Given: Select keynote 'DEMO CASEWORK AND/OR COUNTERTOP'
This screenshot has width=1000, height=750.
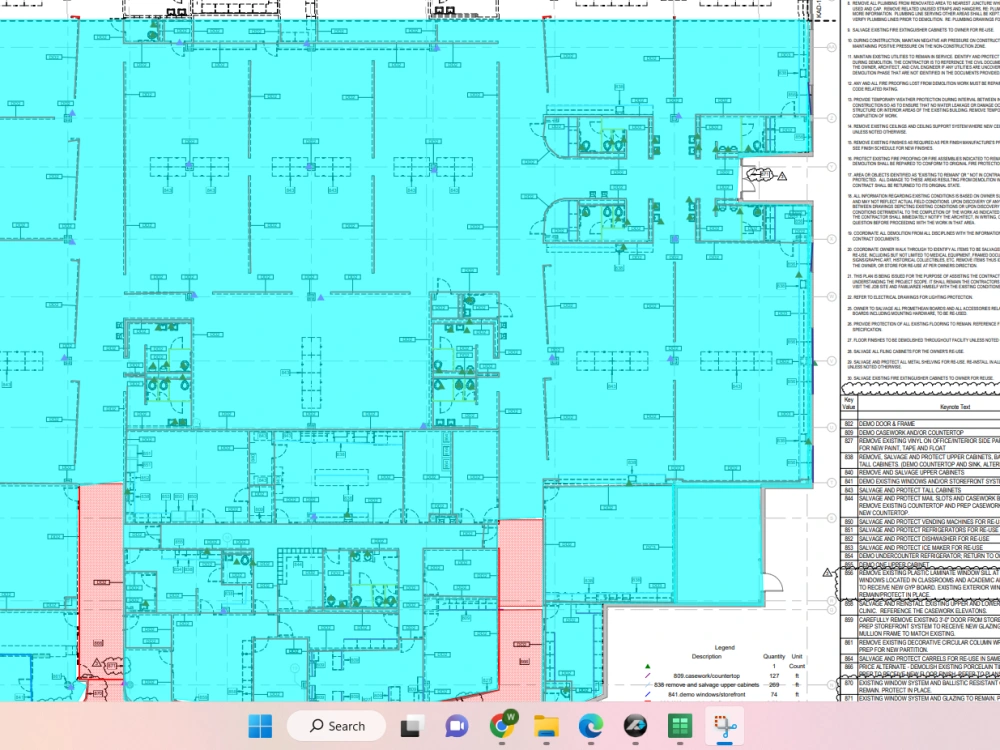Looking at the screenshot, I should (920, 432).
